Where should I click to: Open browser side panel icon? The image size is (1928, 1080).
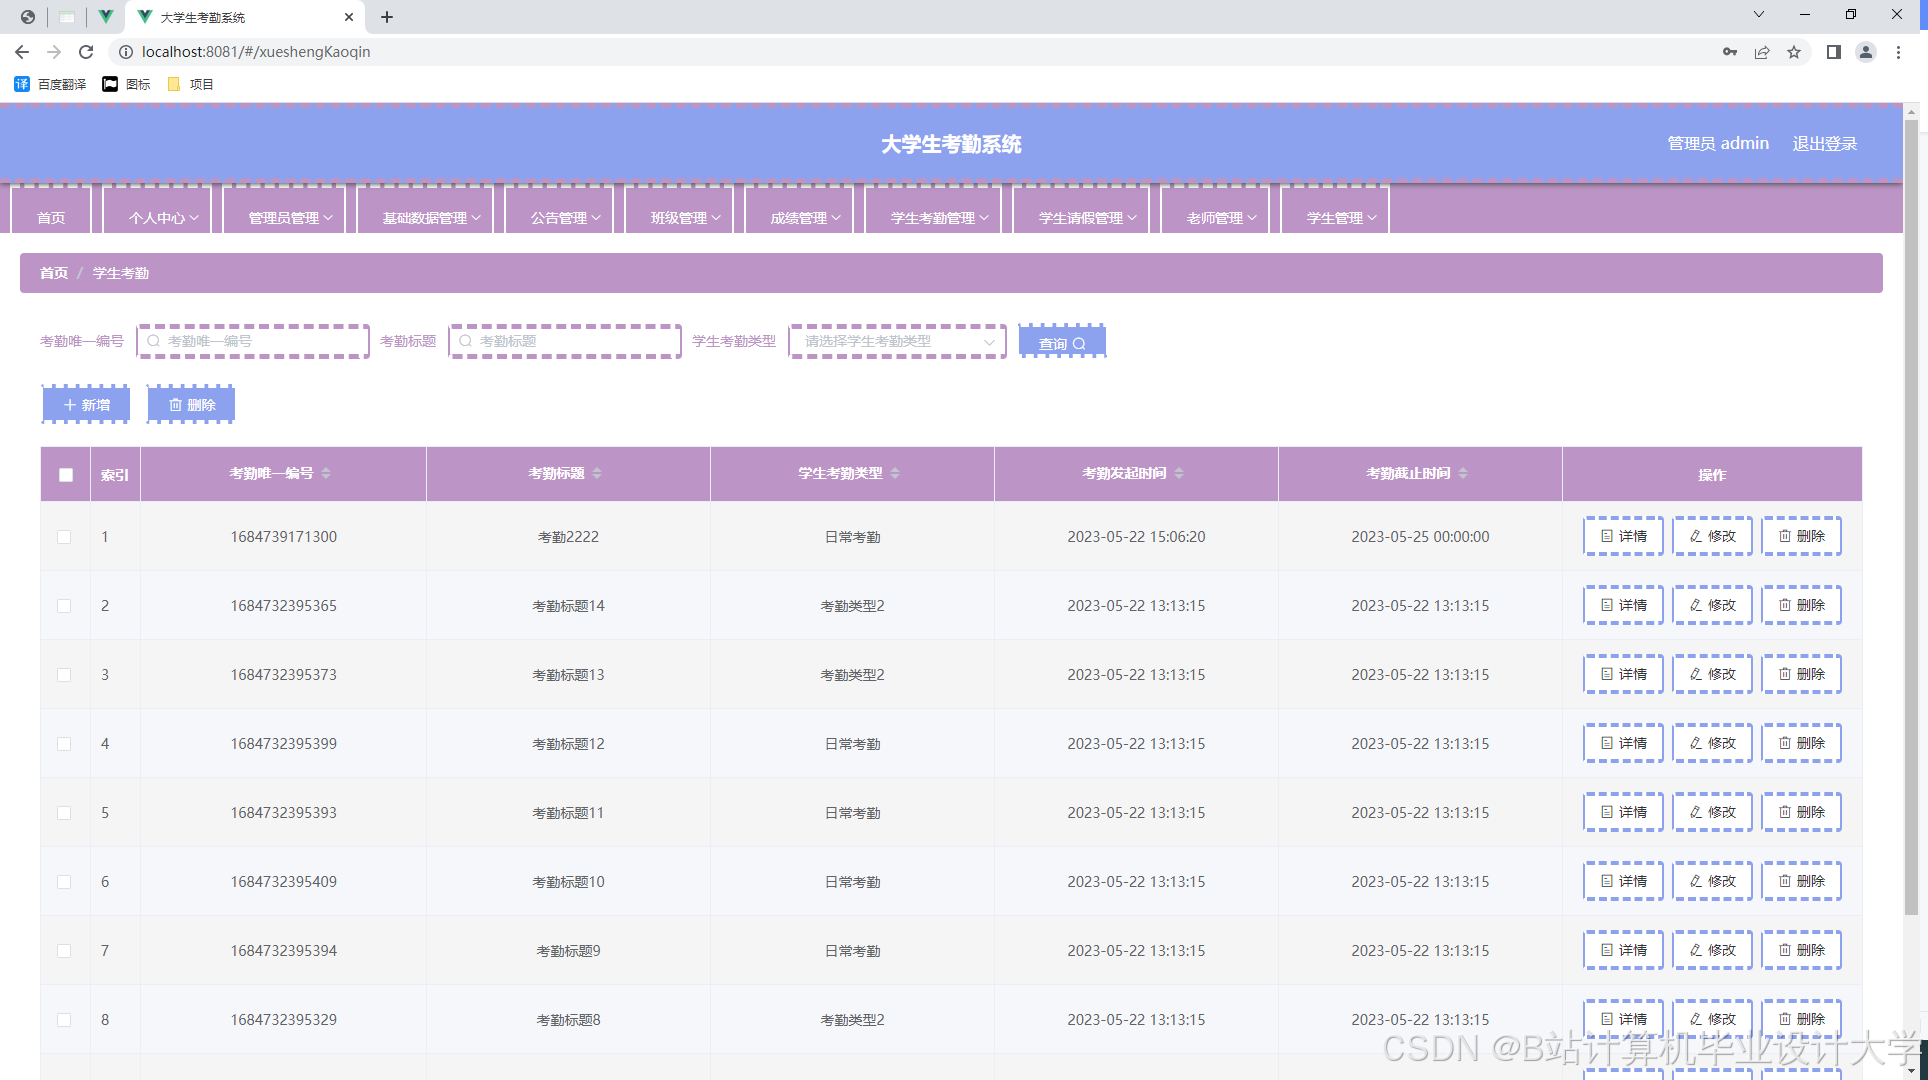[x=1833, y=52]
